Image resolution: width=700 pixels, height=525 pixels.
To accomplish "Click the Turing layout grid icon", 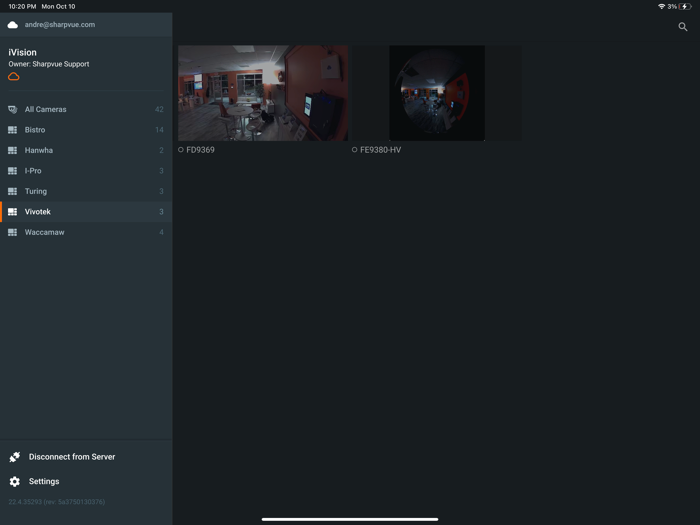I will click(12, 192).
